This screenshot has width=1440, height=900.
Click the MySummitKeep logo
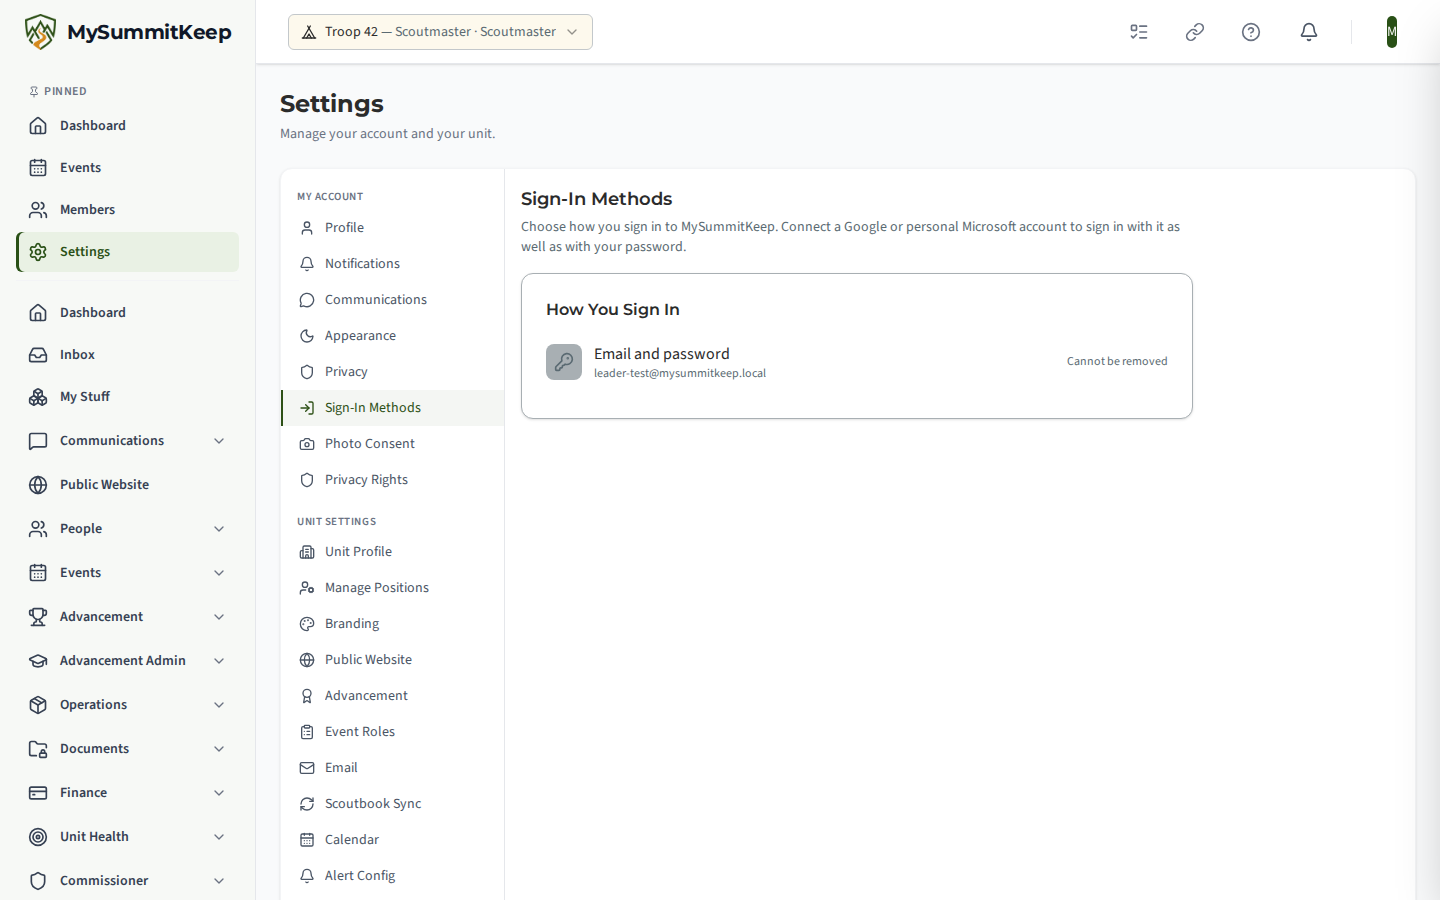tap(128, 32)
